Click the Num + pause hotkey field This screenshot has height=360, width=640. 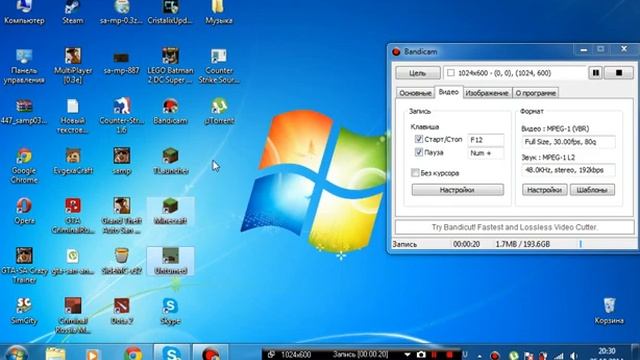[x=485, y=153]
